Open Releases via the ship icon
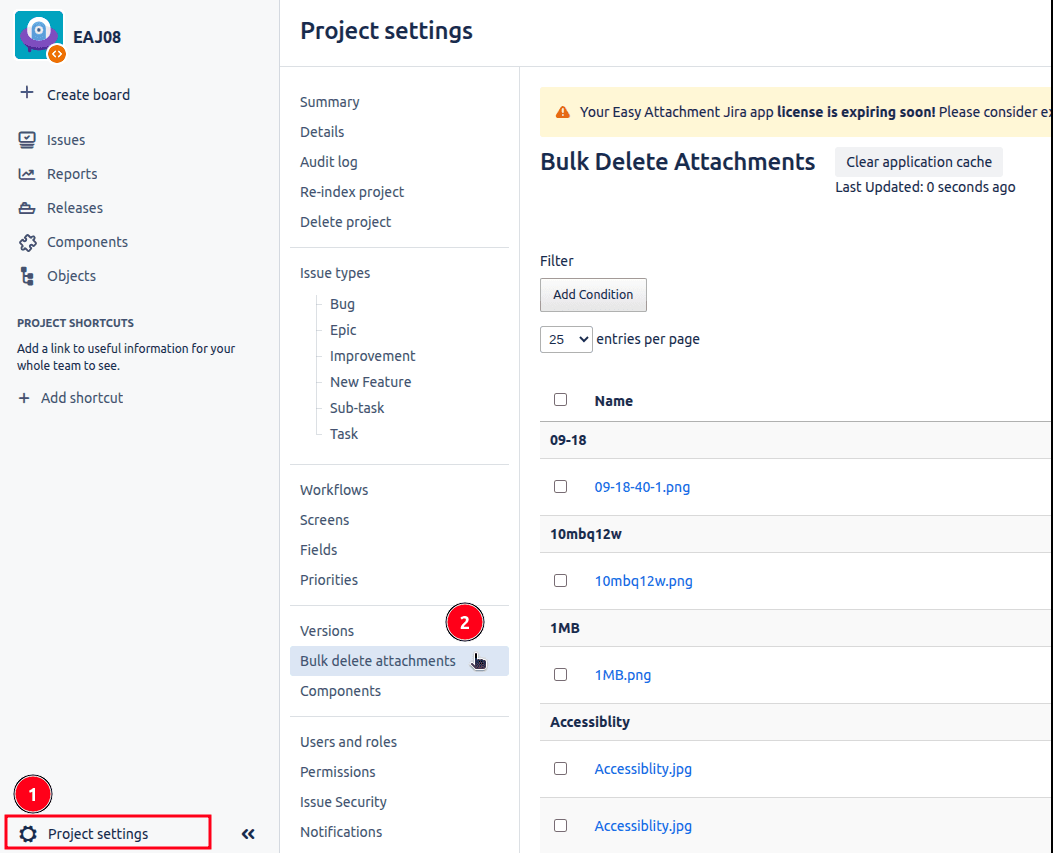The width and height of the screenshot is (1053, 853). click(x=28, y=208)
